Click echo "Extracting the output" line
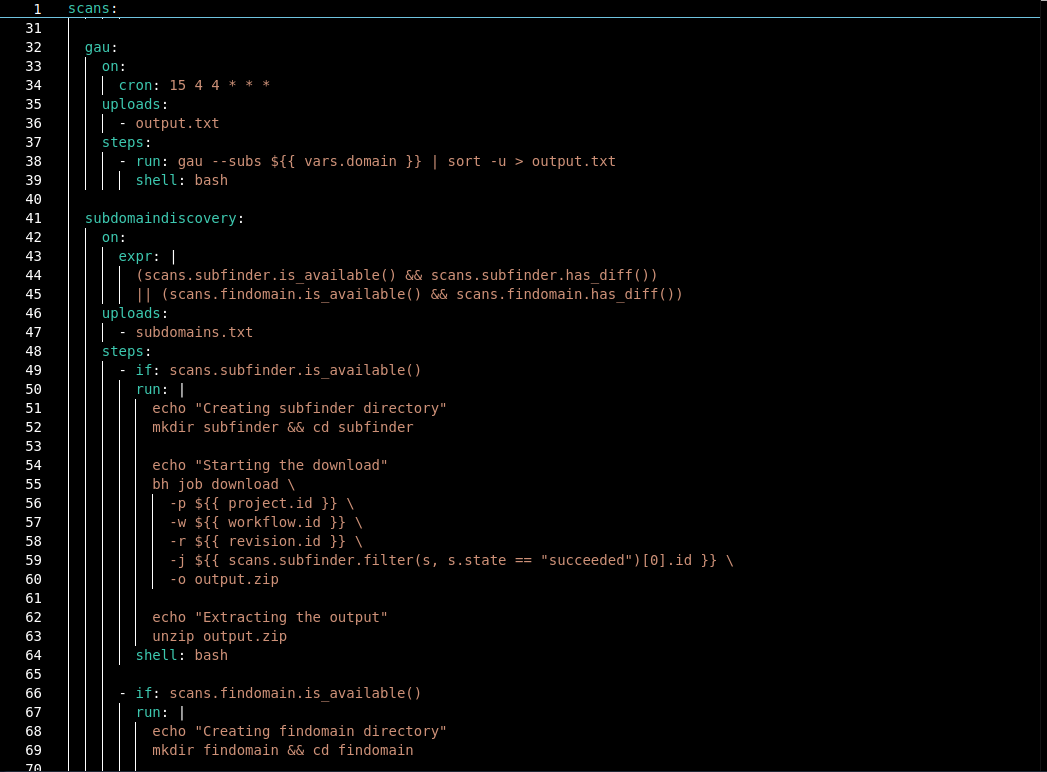1047x772 pixels. coord(270,618)
